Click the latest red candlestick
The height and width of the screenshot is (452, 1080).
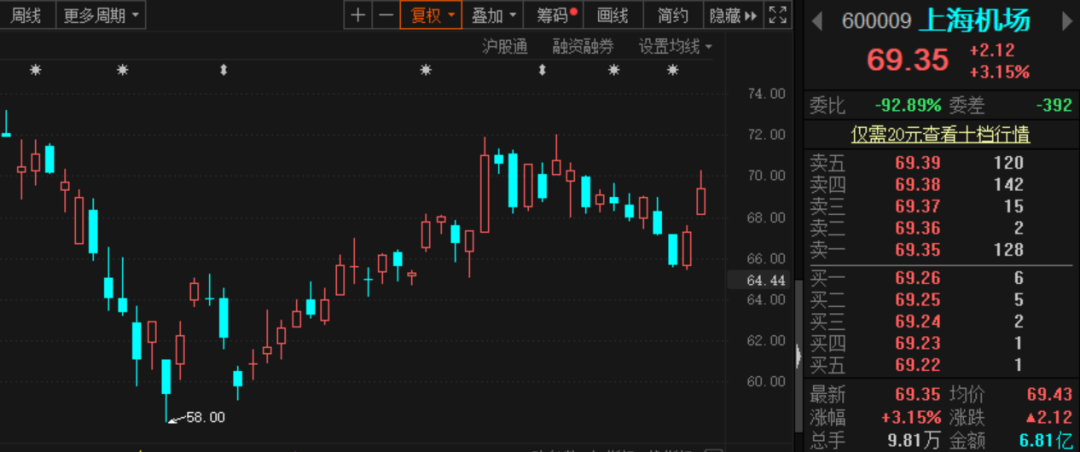(x=701, y=201)
